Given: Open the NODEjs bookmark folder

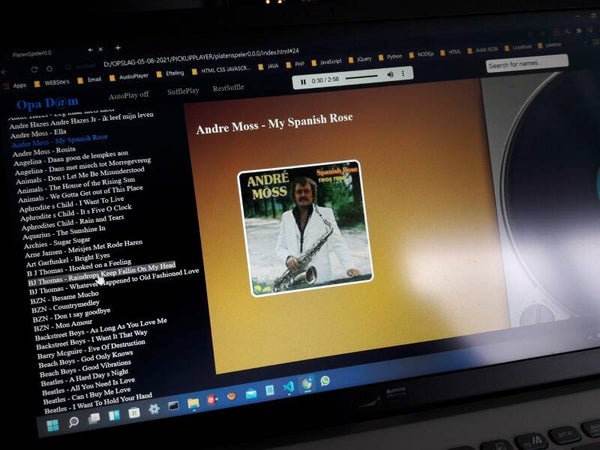Looking at the screenshot, I should [421, 54].
